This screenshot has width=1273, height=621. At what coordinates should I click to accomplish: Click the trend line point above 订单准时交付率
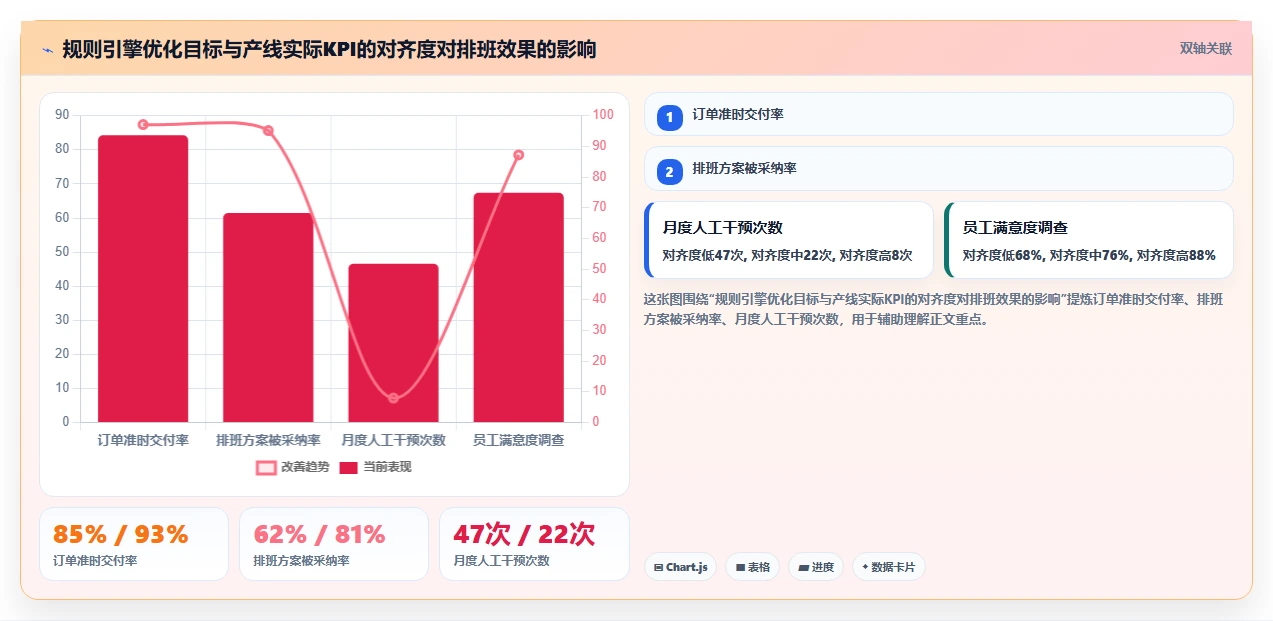(x=143, y=124)
